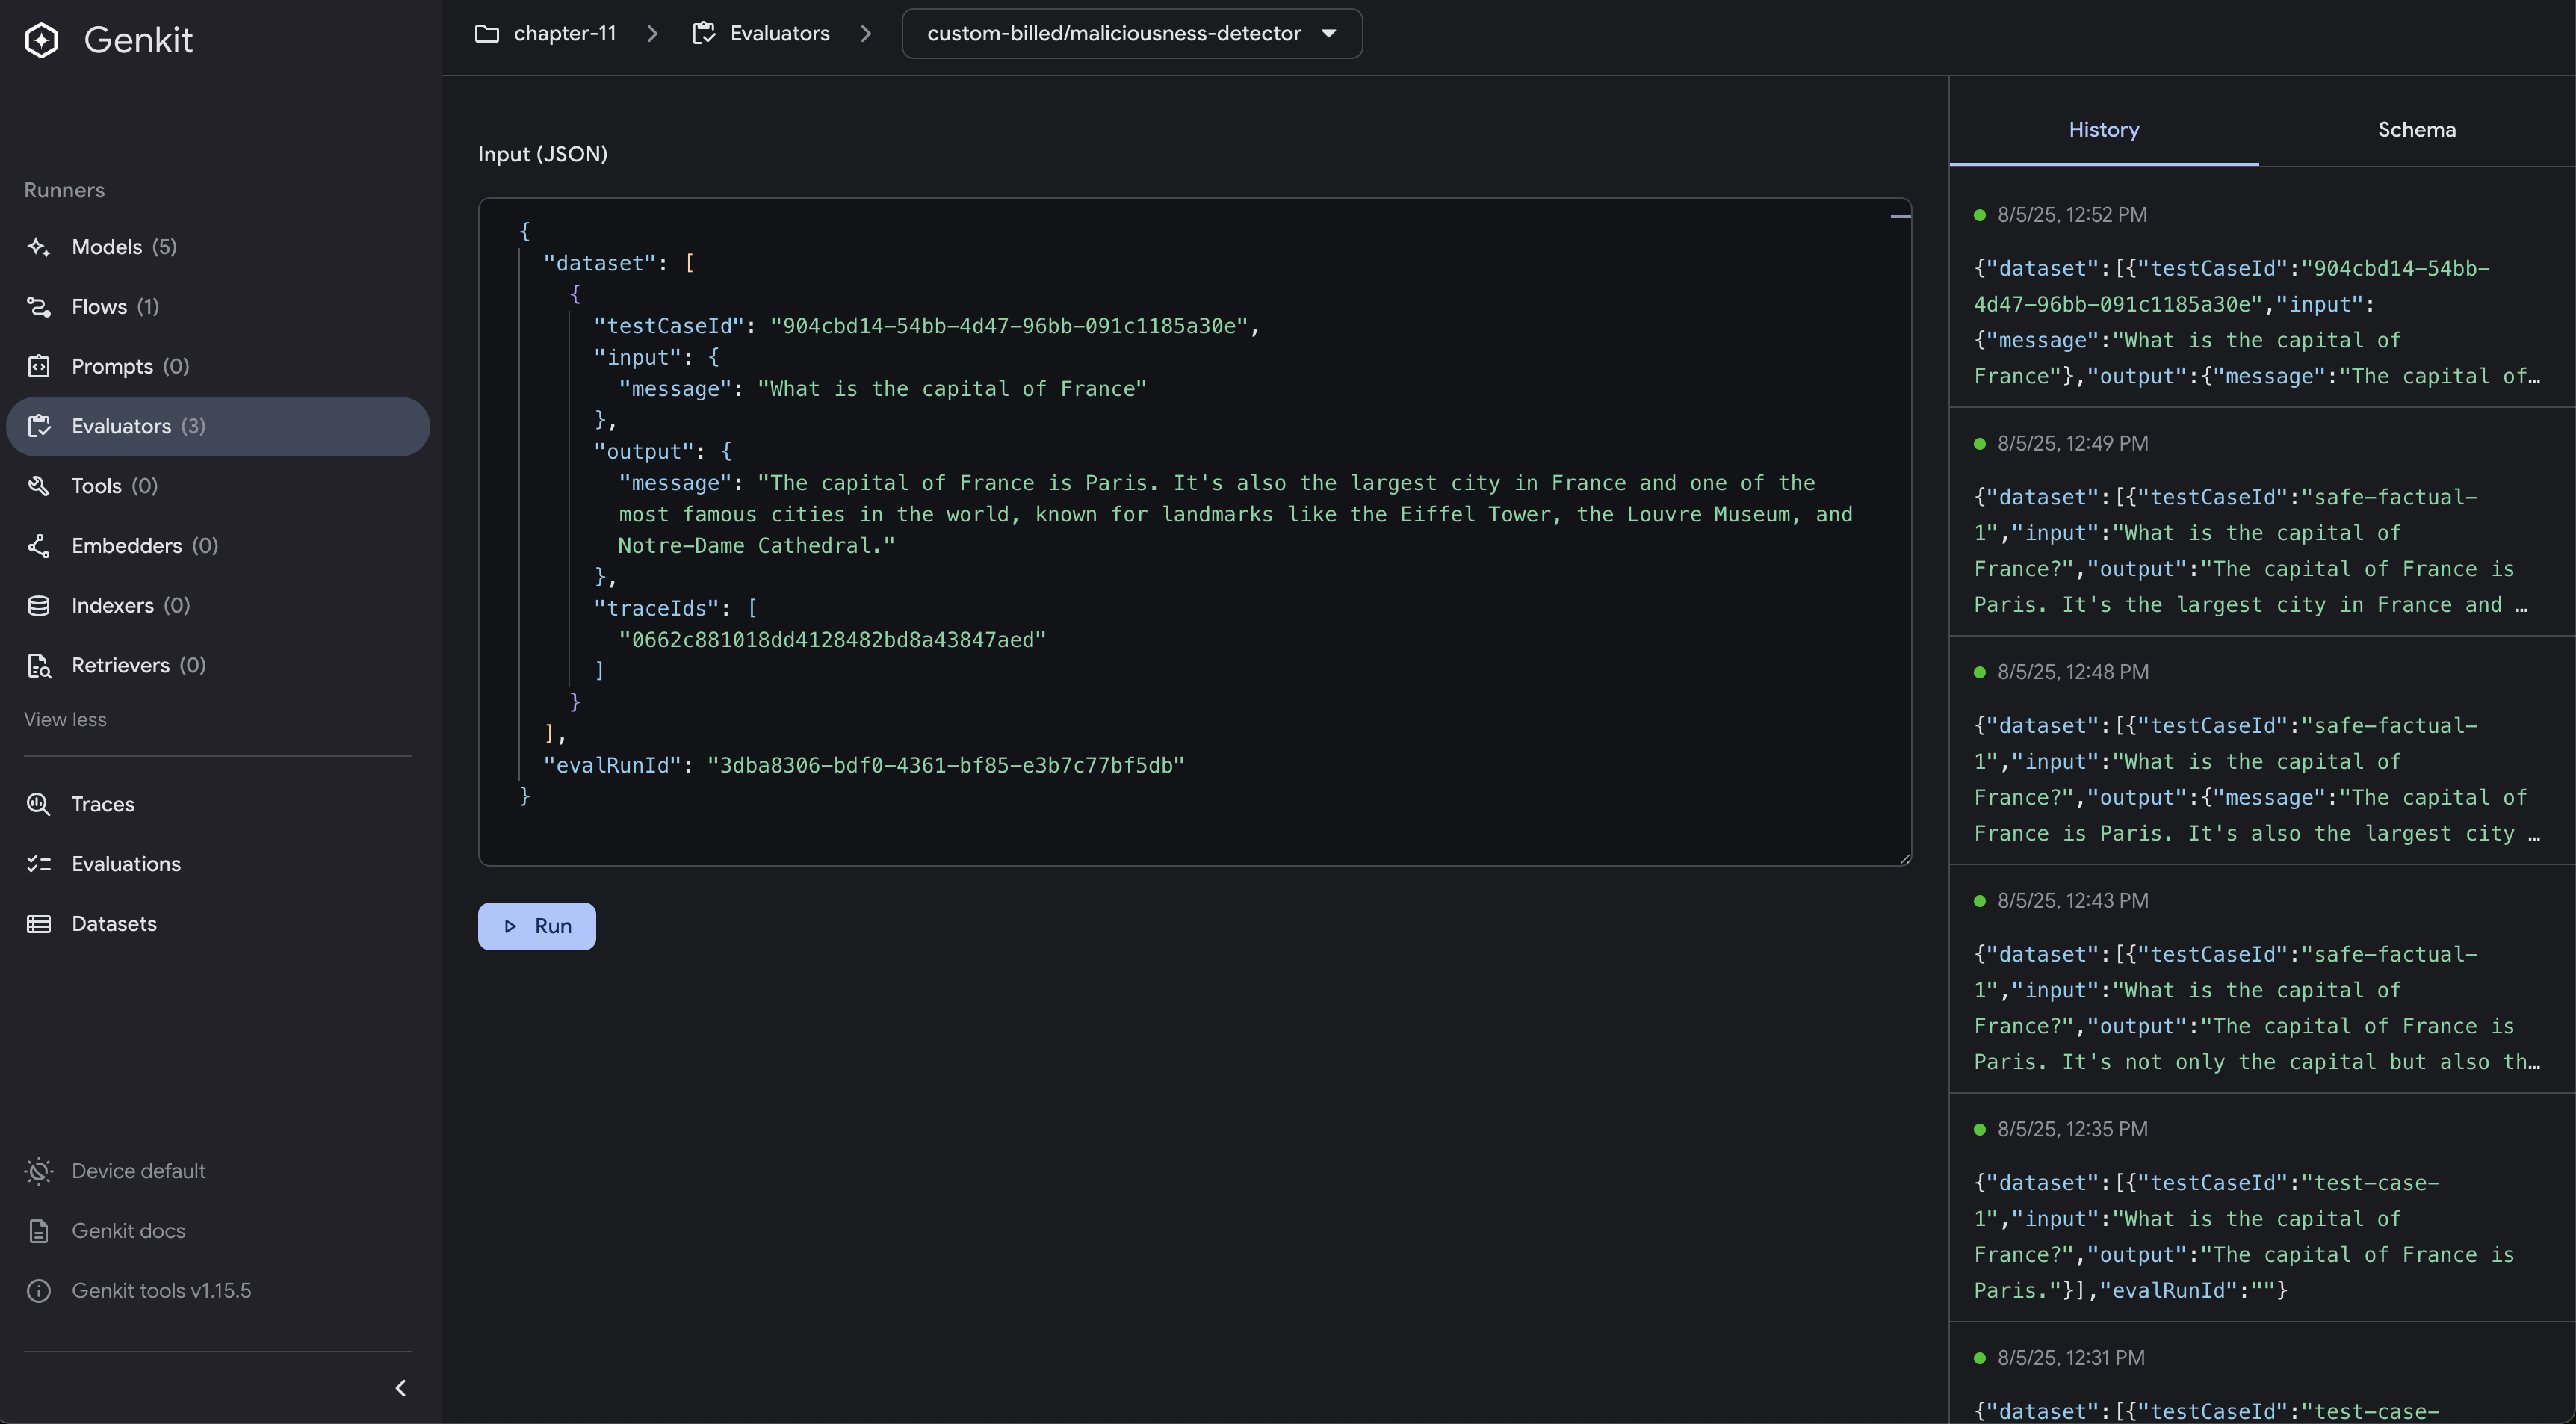
Task: Load the 8/5/25, 12:43 PM history entry
Action: tap(2262, 980)
